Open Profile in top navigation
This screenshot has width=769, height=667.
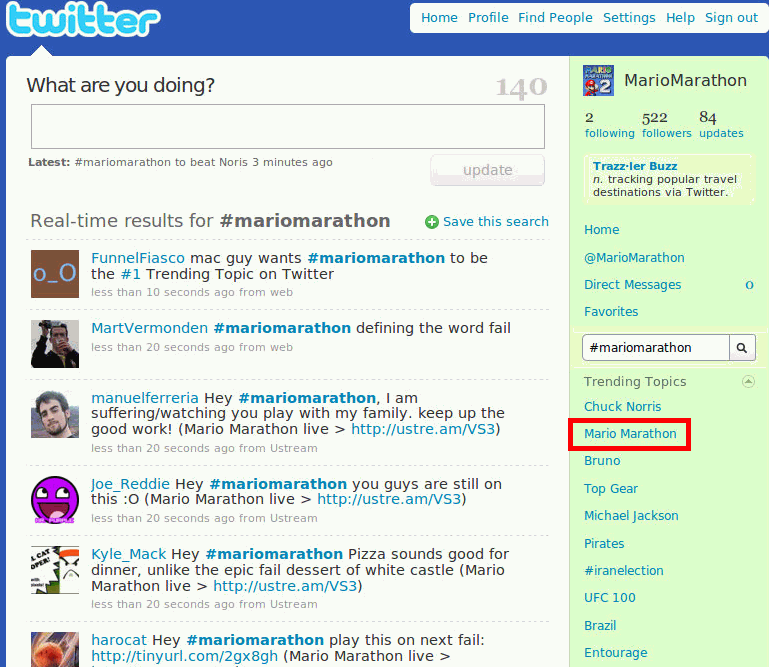pos(488,18)
